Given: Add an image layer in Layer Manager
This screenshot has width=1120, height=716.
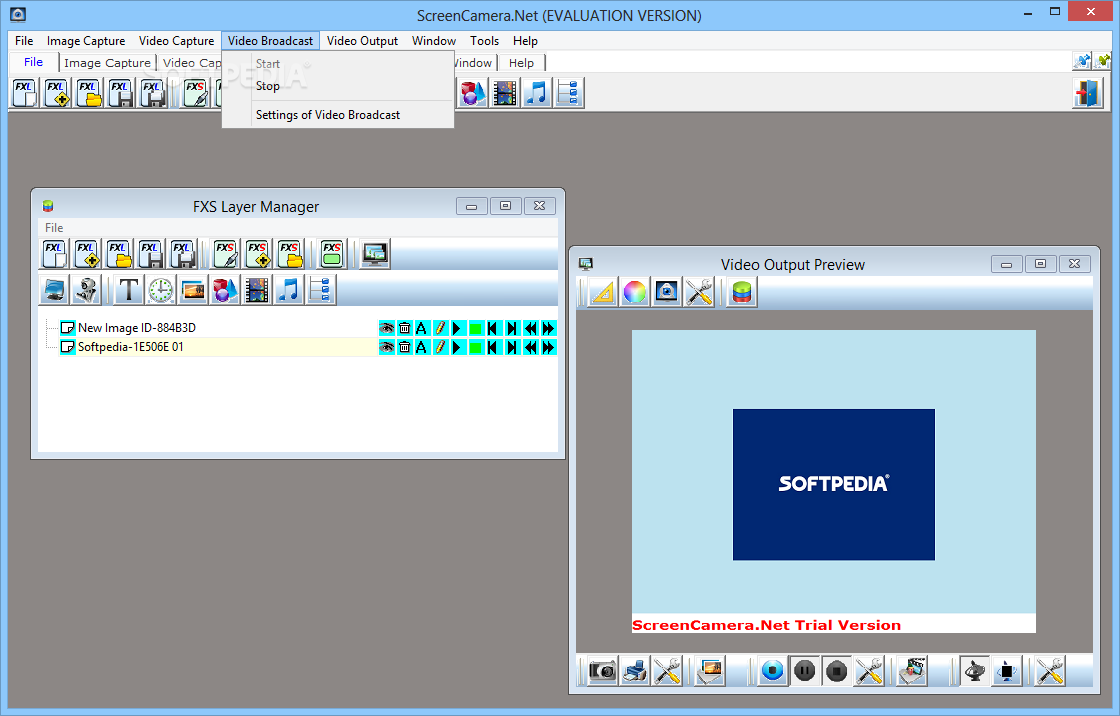Looking at the screenshot, I should tap(193, 290).
